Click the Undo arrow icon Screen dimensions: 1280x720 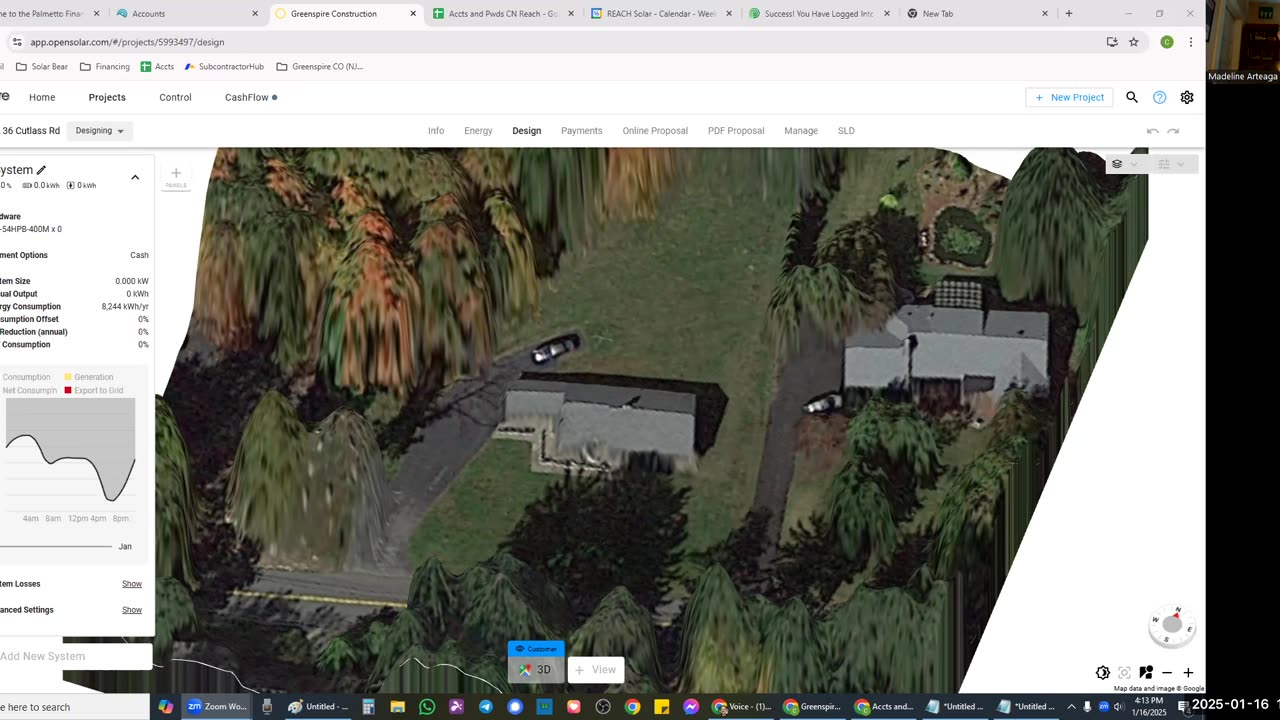click(x=1152, y=131)
